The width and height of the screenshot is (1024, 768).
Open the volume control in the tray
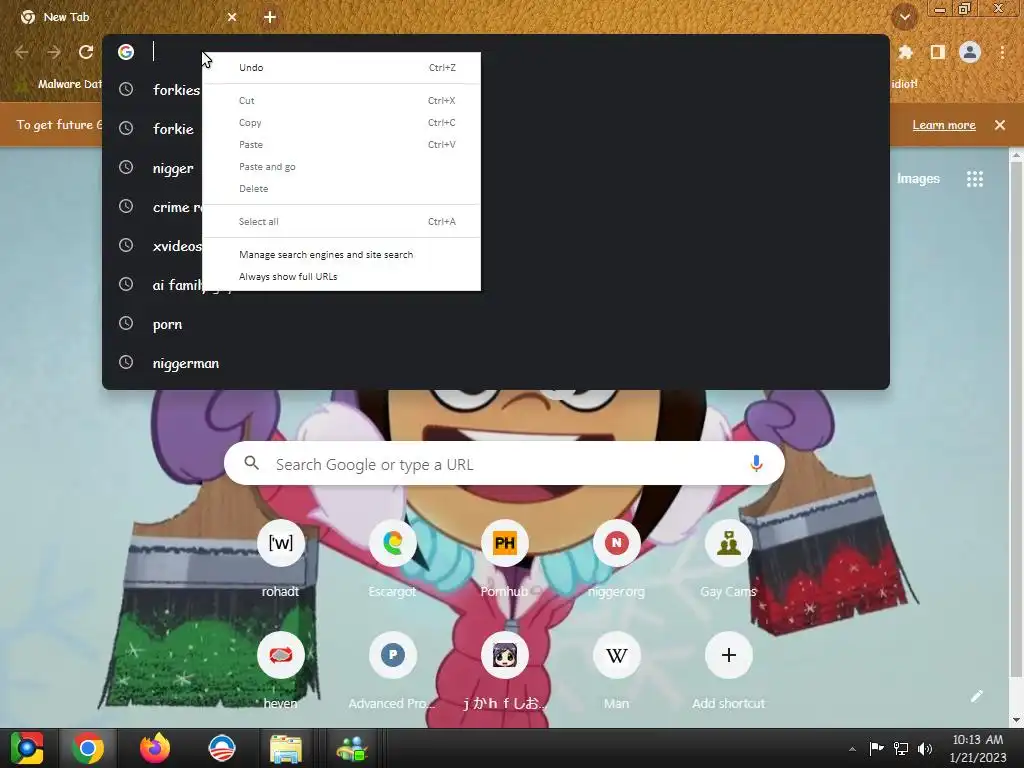click(x=925, y=749)
